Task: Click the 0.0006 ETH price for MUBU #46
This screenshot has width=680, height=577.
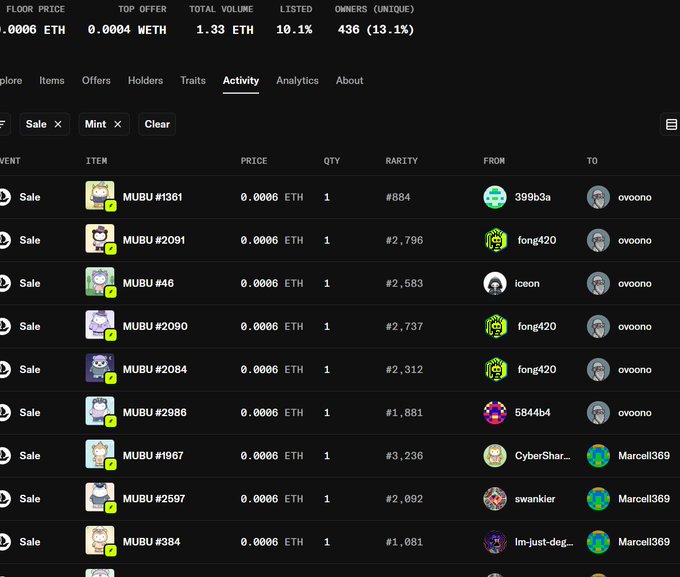Action: coord(272,283)
